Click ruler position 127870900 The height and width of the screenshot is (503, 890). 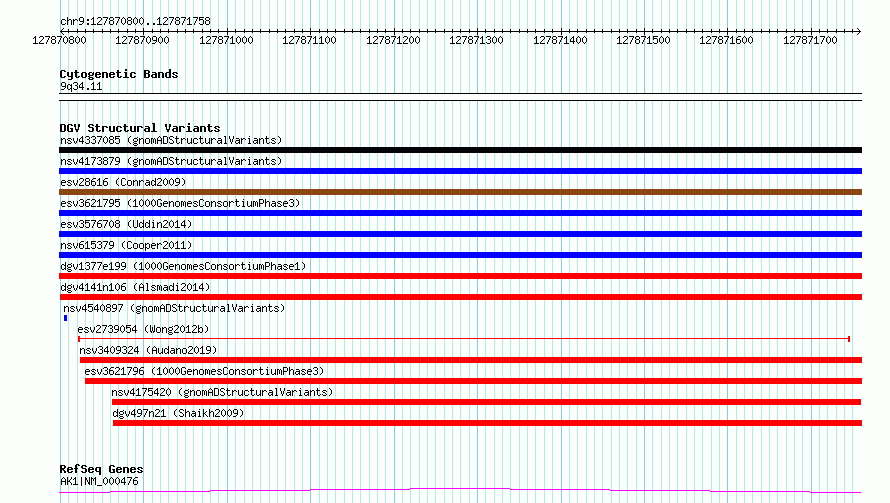tap(142, 40)
